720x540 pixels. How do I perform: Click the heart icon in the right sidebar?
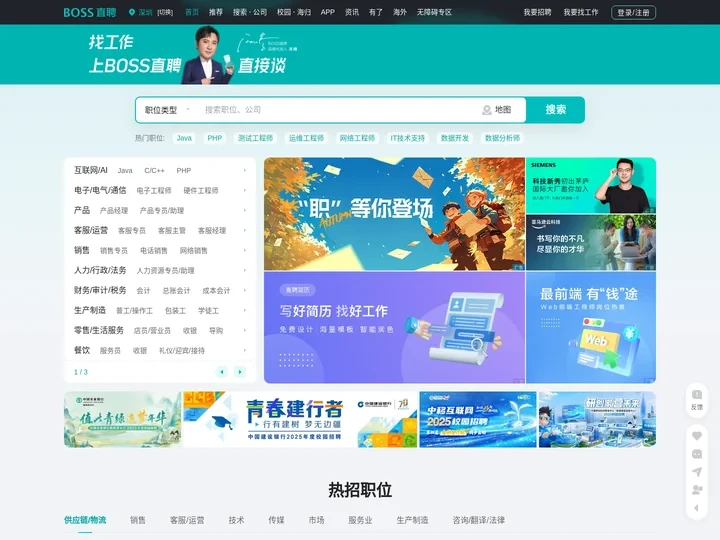point(697,436)
